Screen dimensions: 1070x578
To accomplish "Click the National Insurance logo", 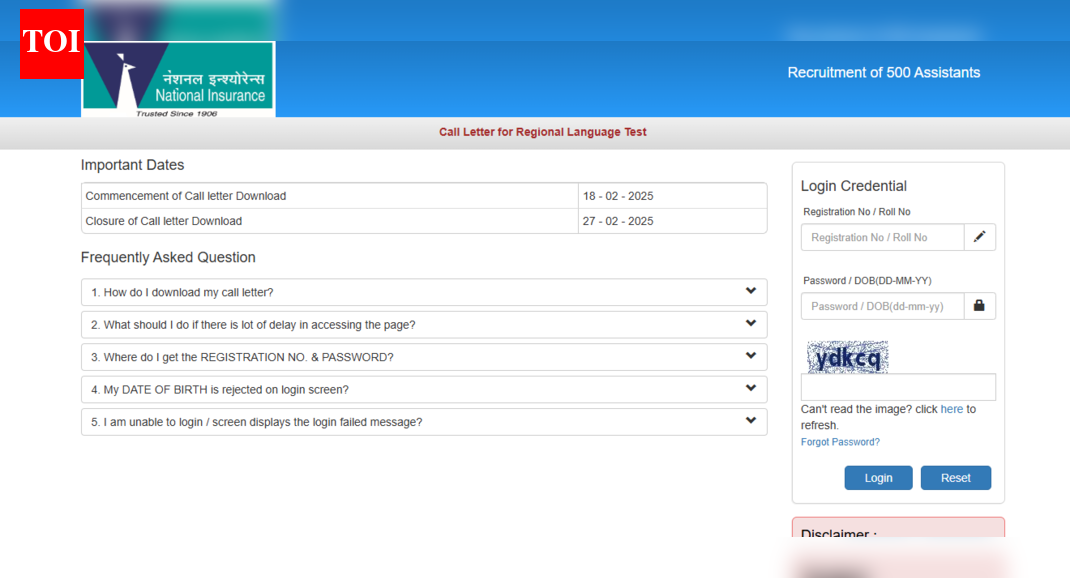I will click(178, 80).
